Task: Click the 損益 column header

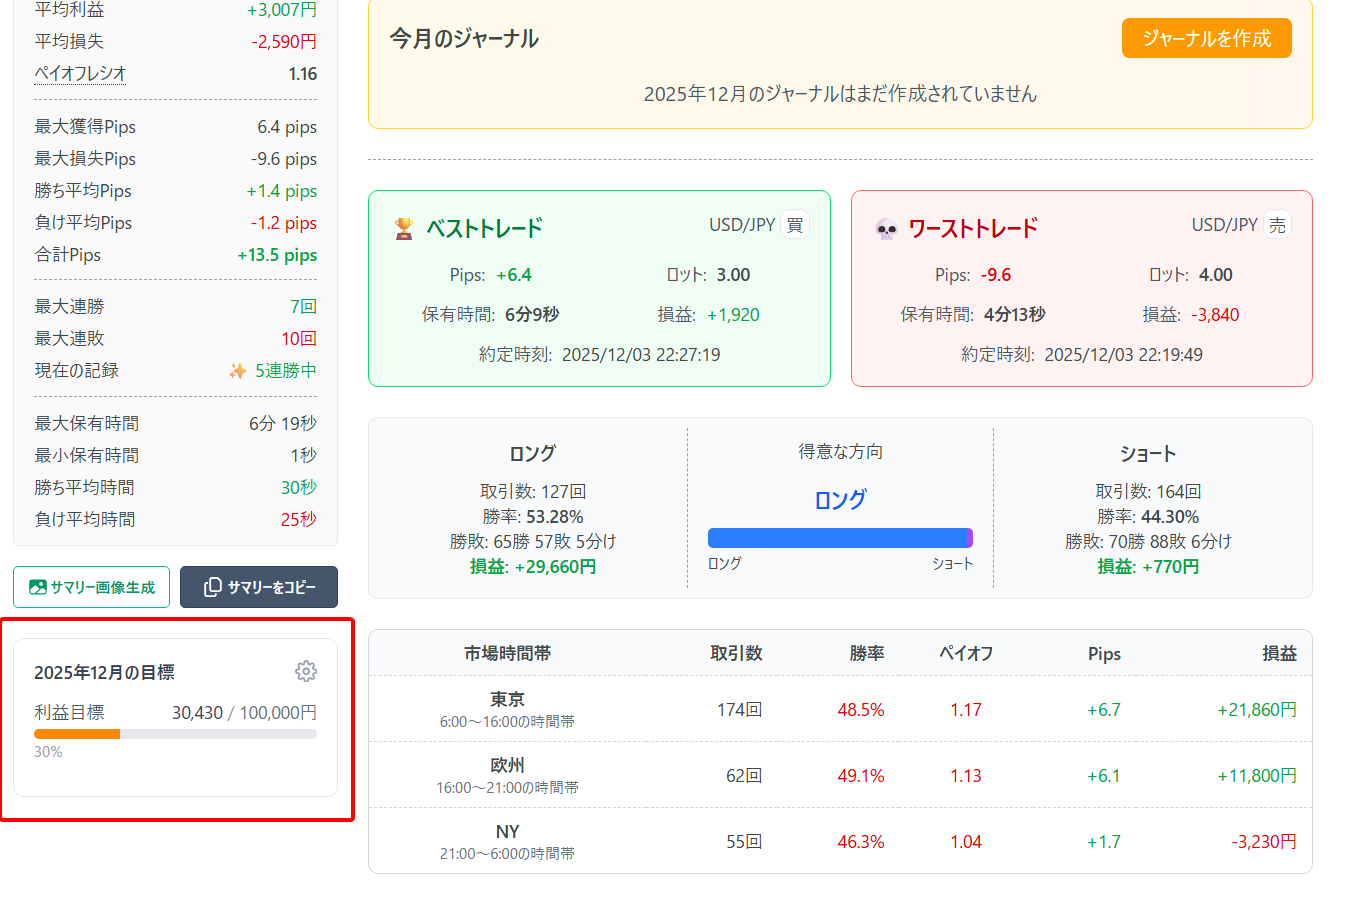Action: coord(1279,653)
